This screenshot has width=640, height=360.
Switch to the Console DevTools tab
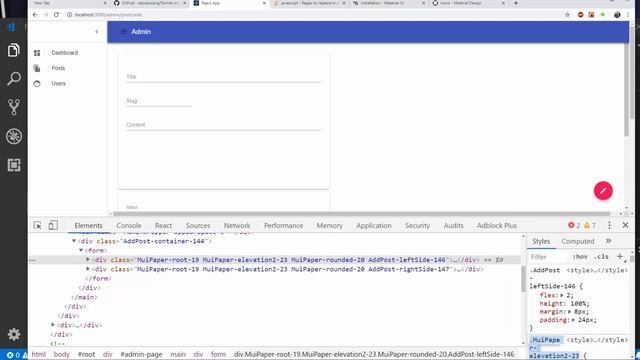[129, 225]
